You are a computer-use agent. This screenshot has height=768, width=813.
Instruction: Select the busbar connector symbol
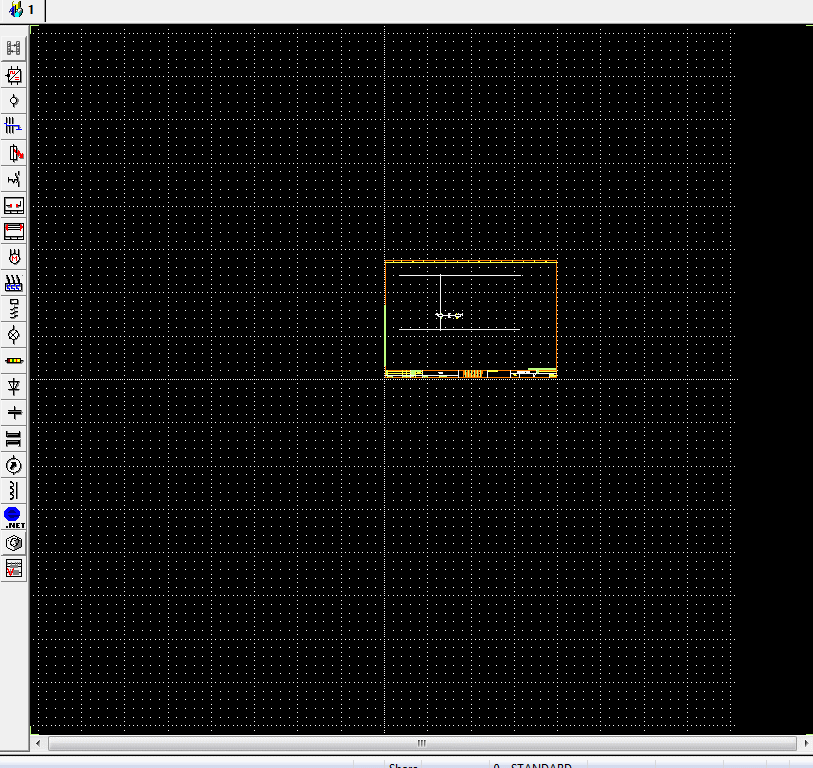click(x=13, y=439)
